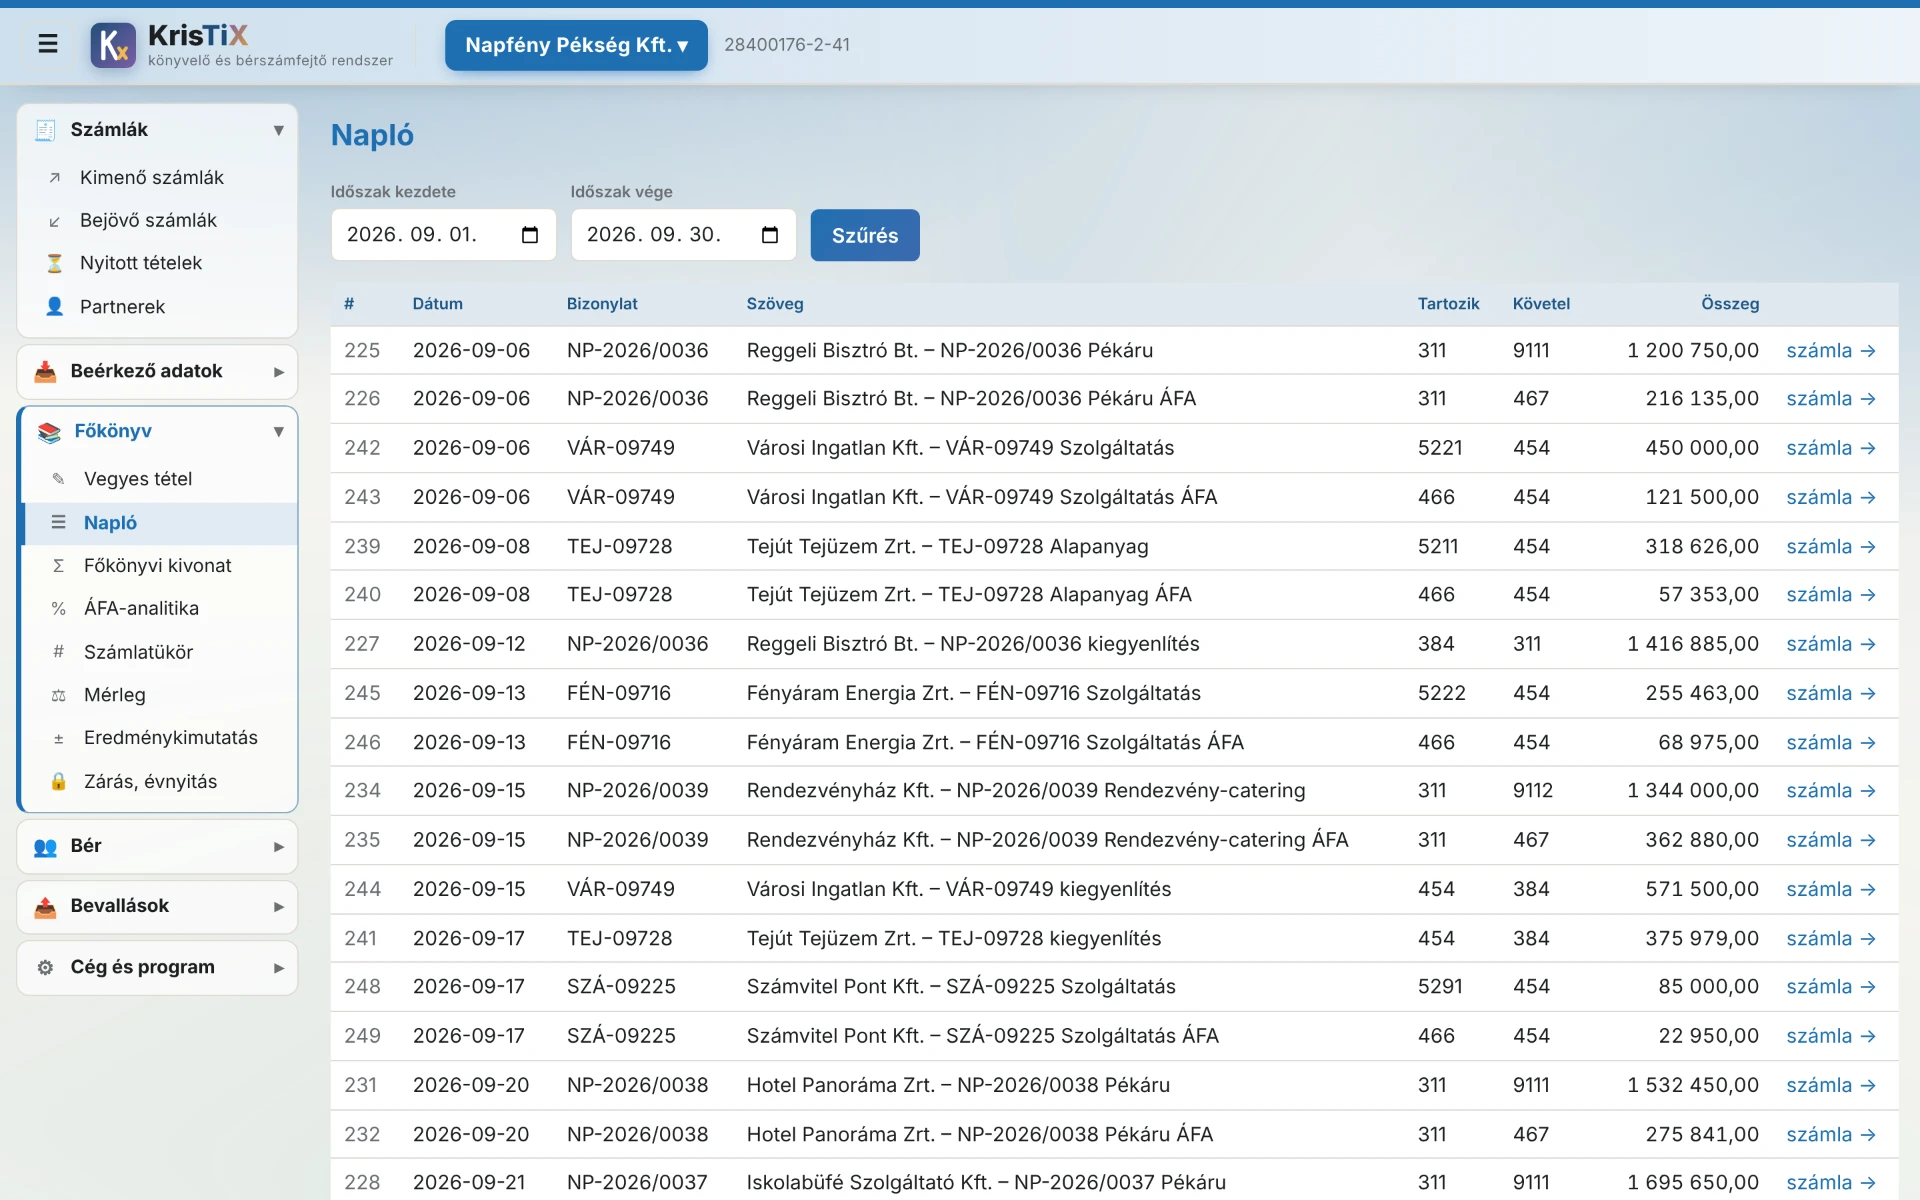Click the Összeg column header
Image resolution: width=1920 pixels, height=1200 pixels.
pyautogui.click(x=1730, y=304)
